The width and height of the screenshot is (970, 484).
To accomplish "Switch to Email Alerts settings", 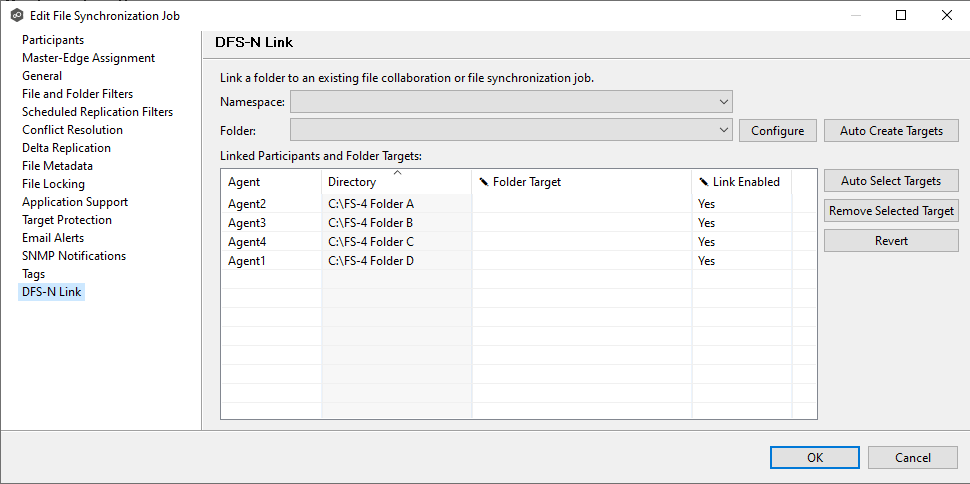I will [x=53, y=238].
